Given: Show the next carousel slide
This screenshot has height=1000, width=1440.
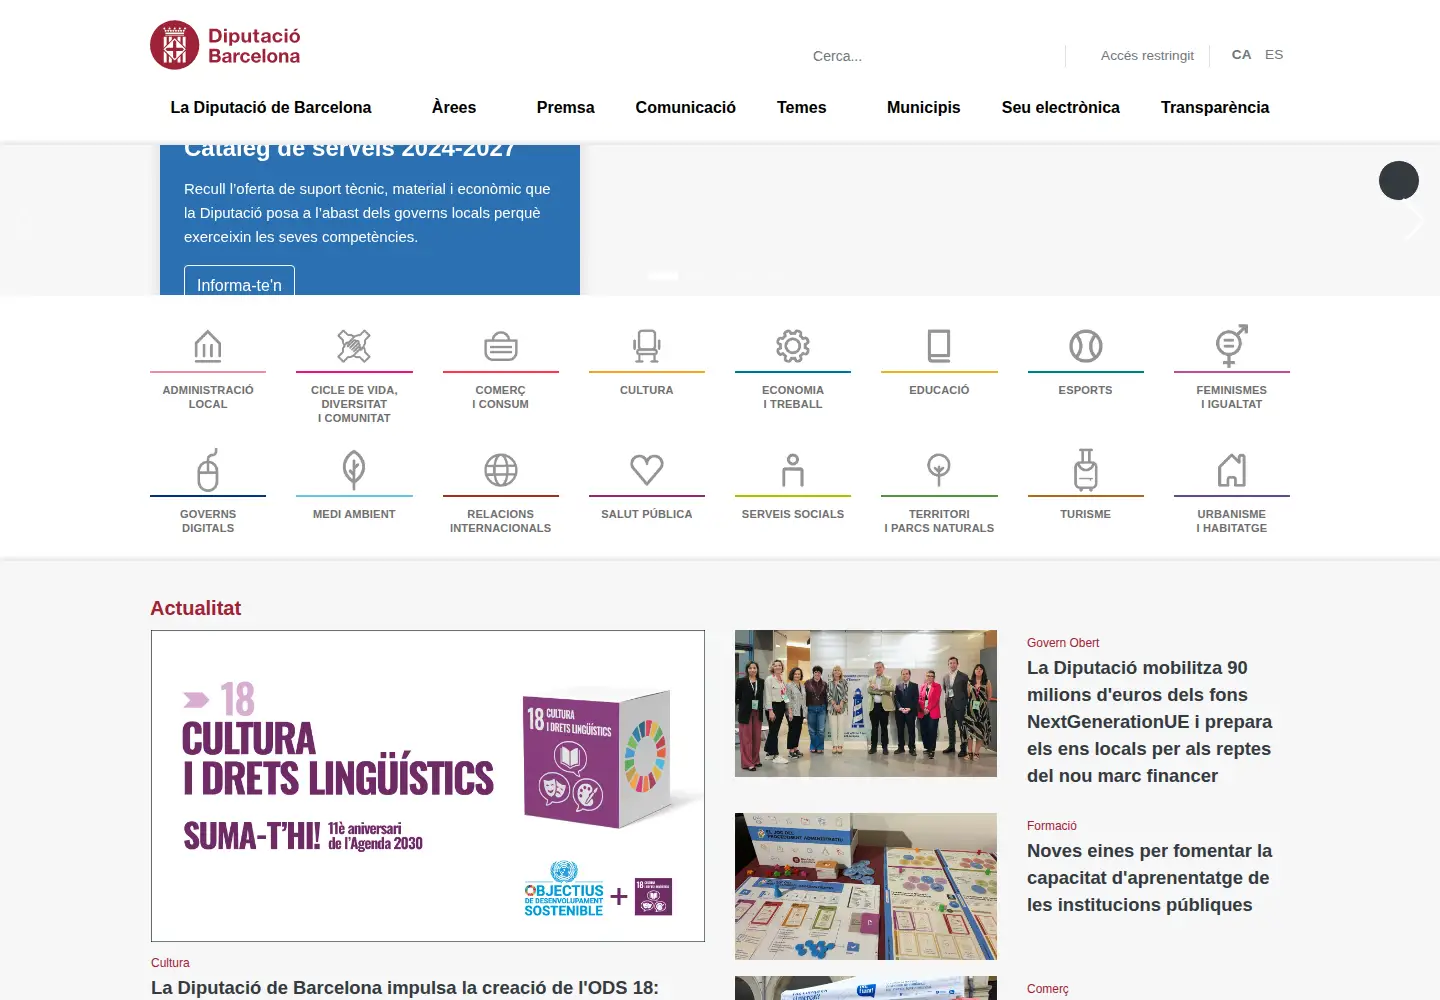Looking at the screenshot, I should pyautogui.click(x=1414, y=220).
